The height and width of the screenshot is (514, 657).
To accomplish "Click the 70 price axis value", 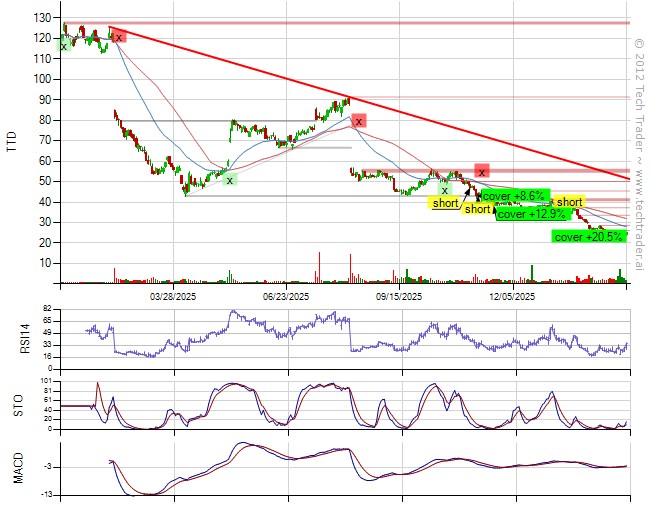I will click(x=44, y=140).
